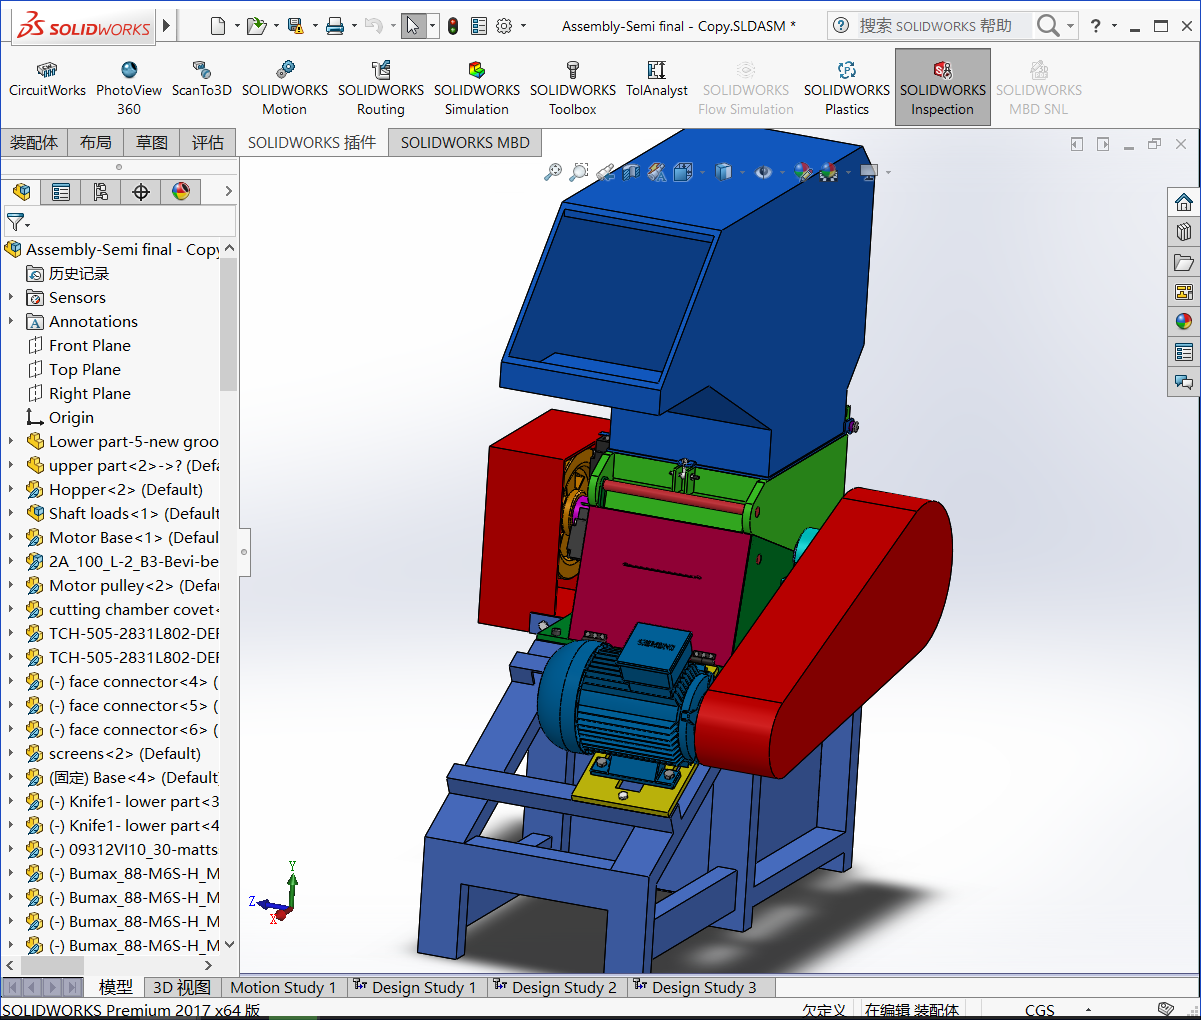Open TolAnalyst add-in

(x=657, y=80)
